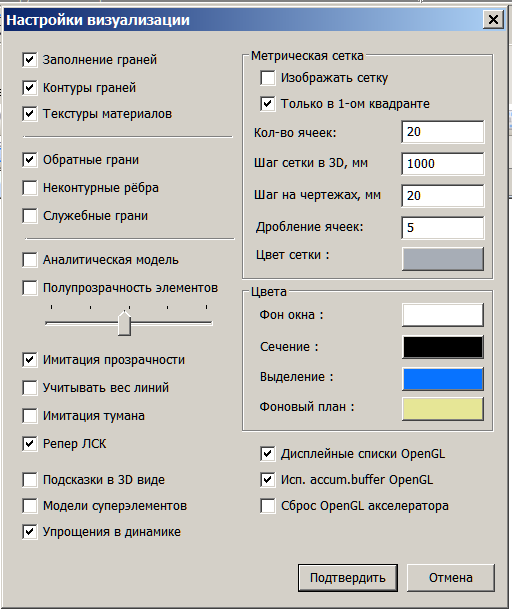Pick the Выделение blue color swatch
This screenshot has width=512, height=612.
pyautogui.click(x=443, y=379)
